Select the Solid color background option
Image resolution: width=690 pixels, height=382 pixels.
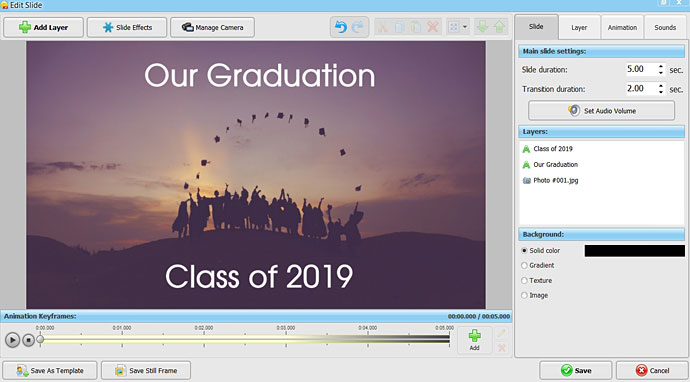(524, 250)
